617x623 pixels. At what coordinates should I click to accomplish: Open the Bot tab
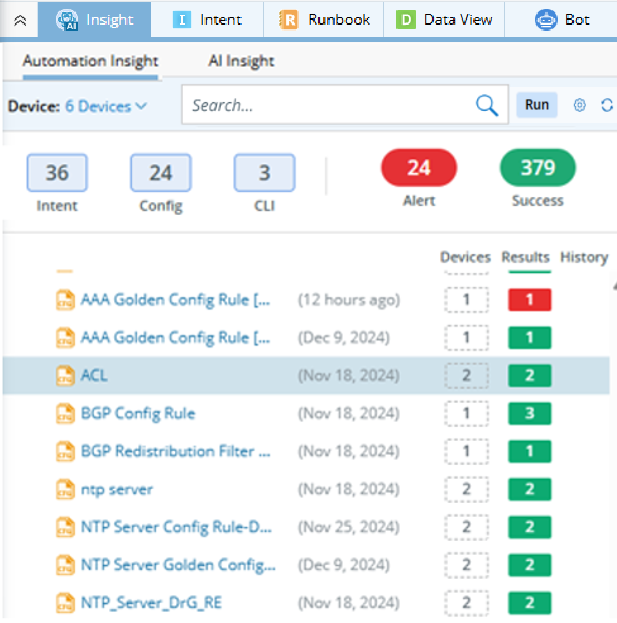(561, 20)
